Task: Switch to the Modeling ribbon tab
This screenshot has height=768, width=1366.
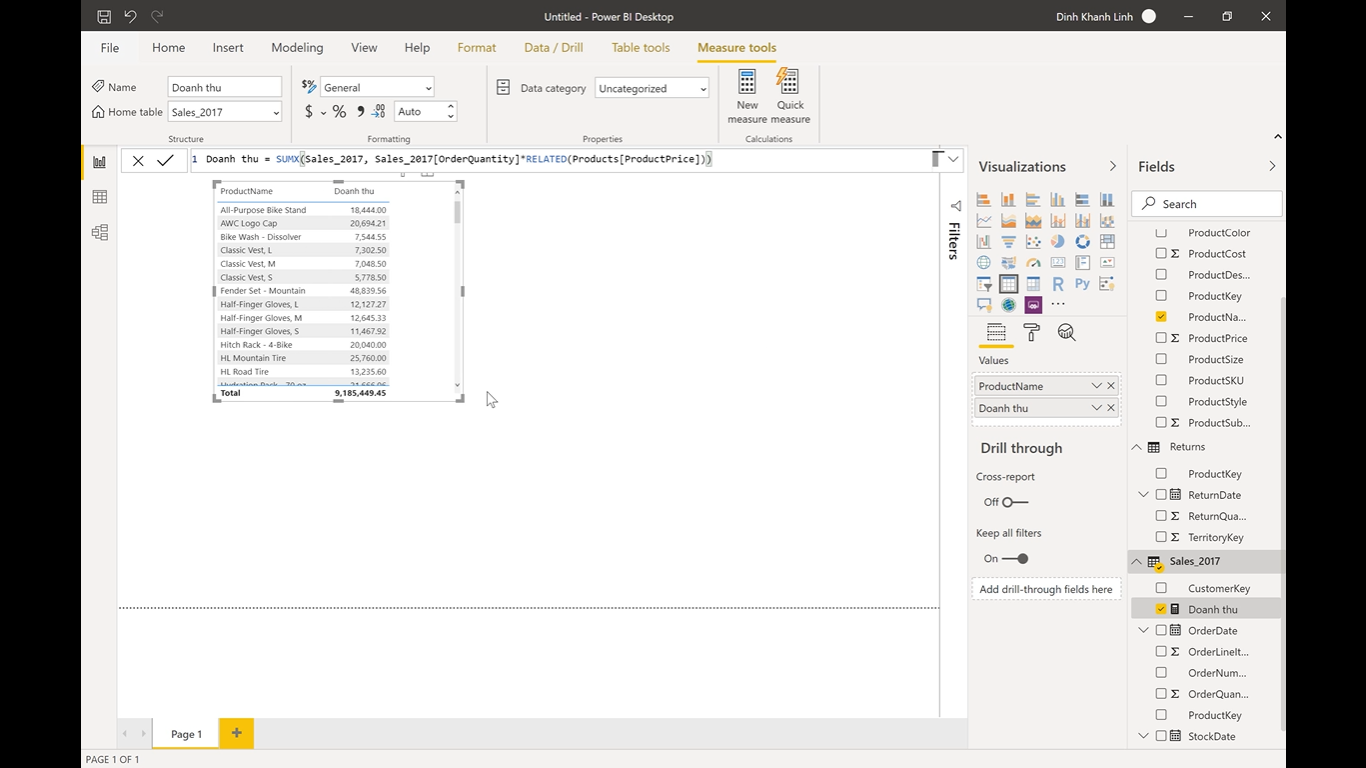Action: [x=297, y=47]
